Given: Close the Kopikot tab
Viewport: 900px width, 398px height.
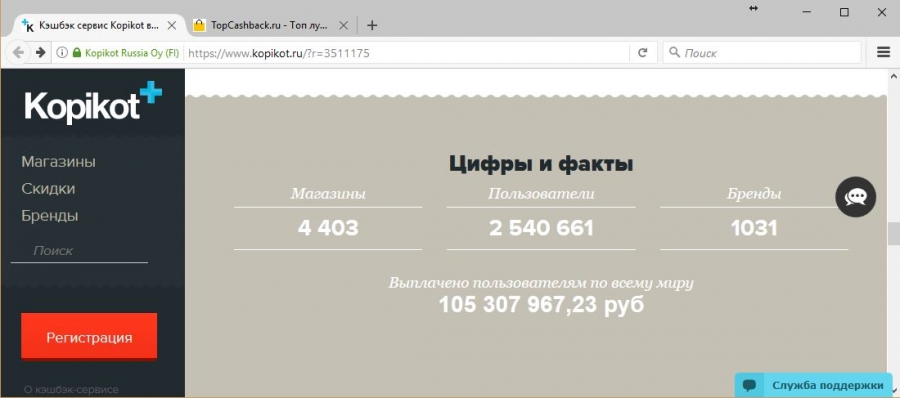Looking at the screenshot, I should click(x=171, y=25).
